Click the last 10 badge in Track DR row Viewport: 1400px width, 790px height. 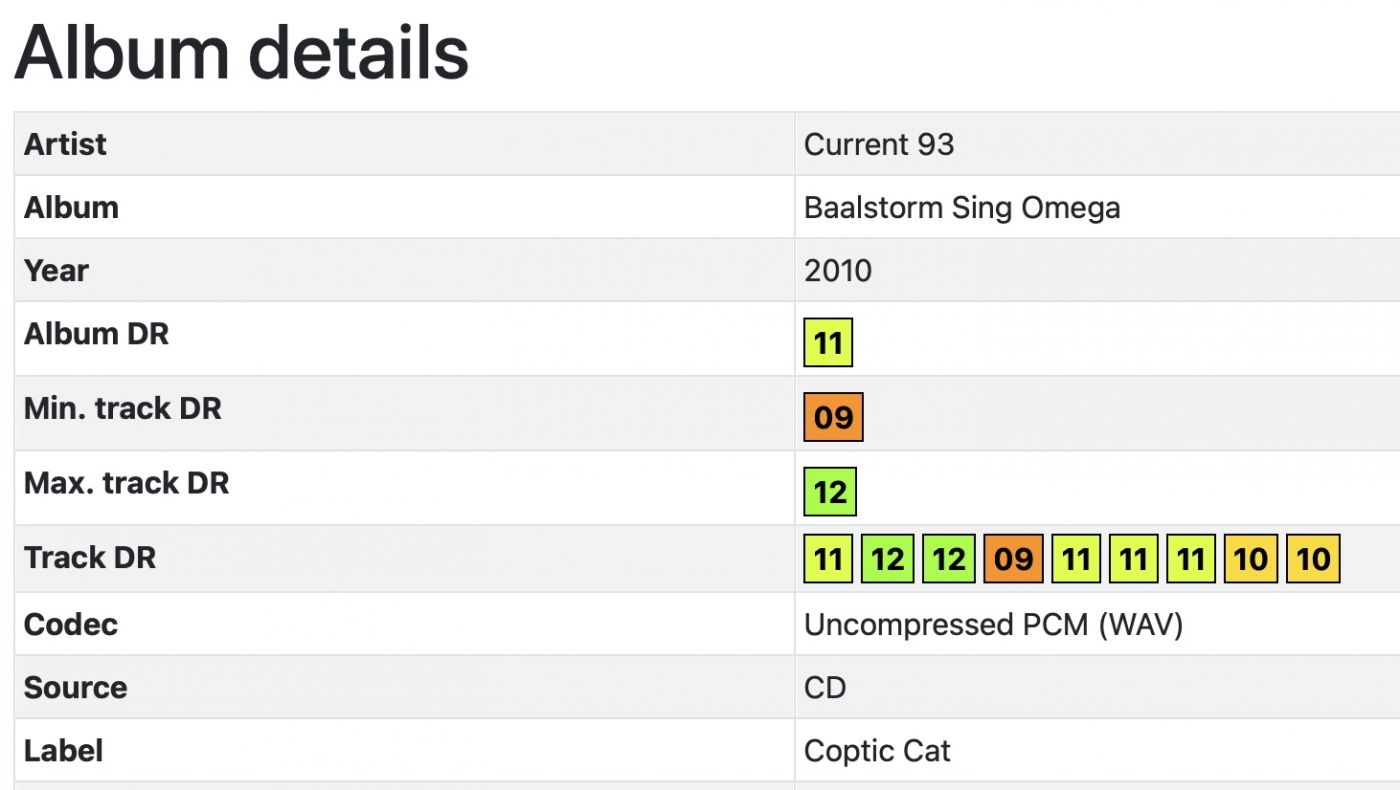(x=1313, y=558)
